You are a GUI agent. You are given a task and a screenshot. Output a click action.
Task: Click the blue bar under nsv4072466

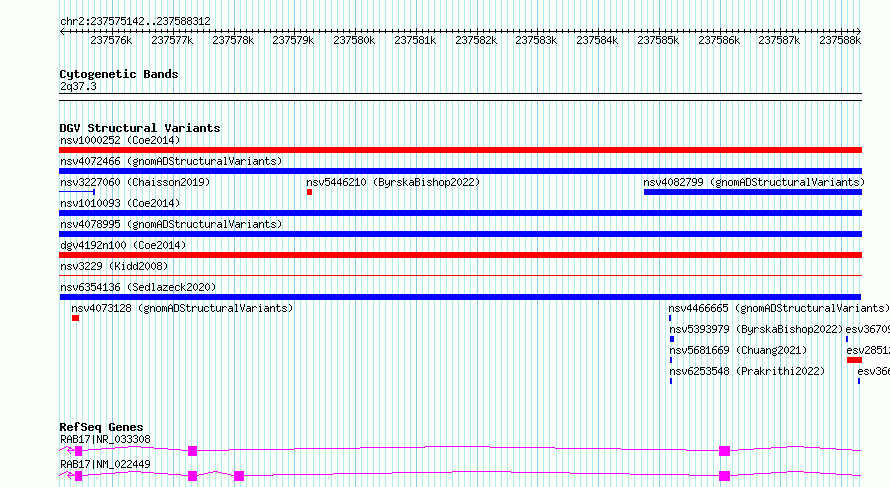pos(460,171)
